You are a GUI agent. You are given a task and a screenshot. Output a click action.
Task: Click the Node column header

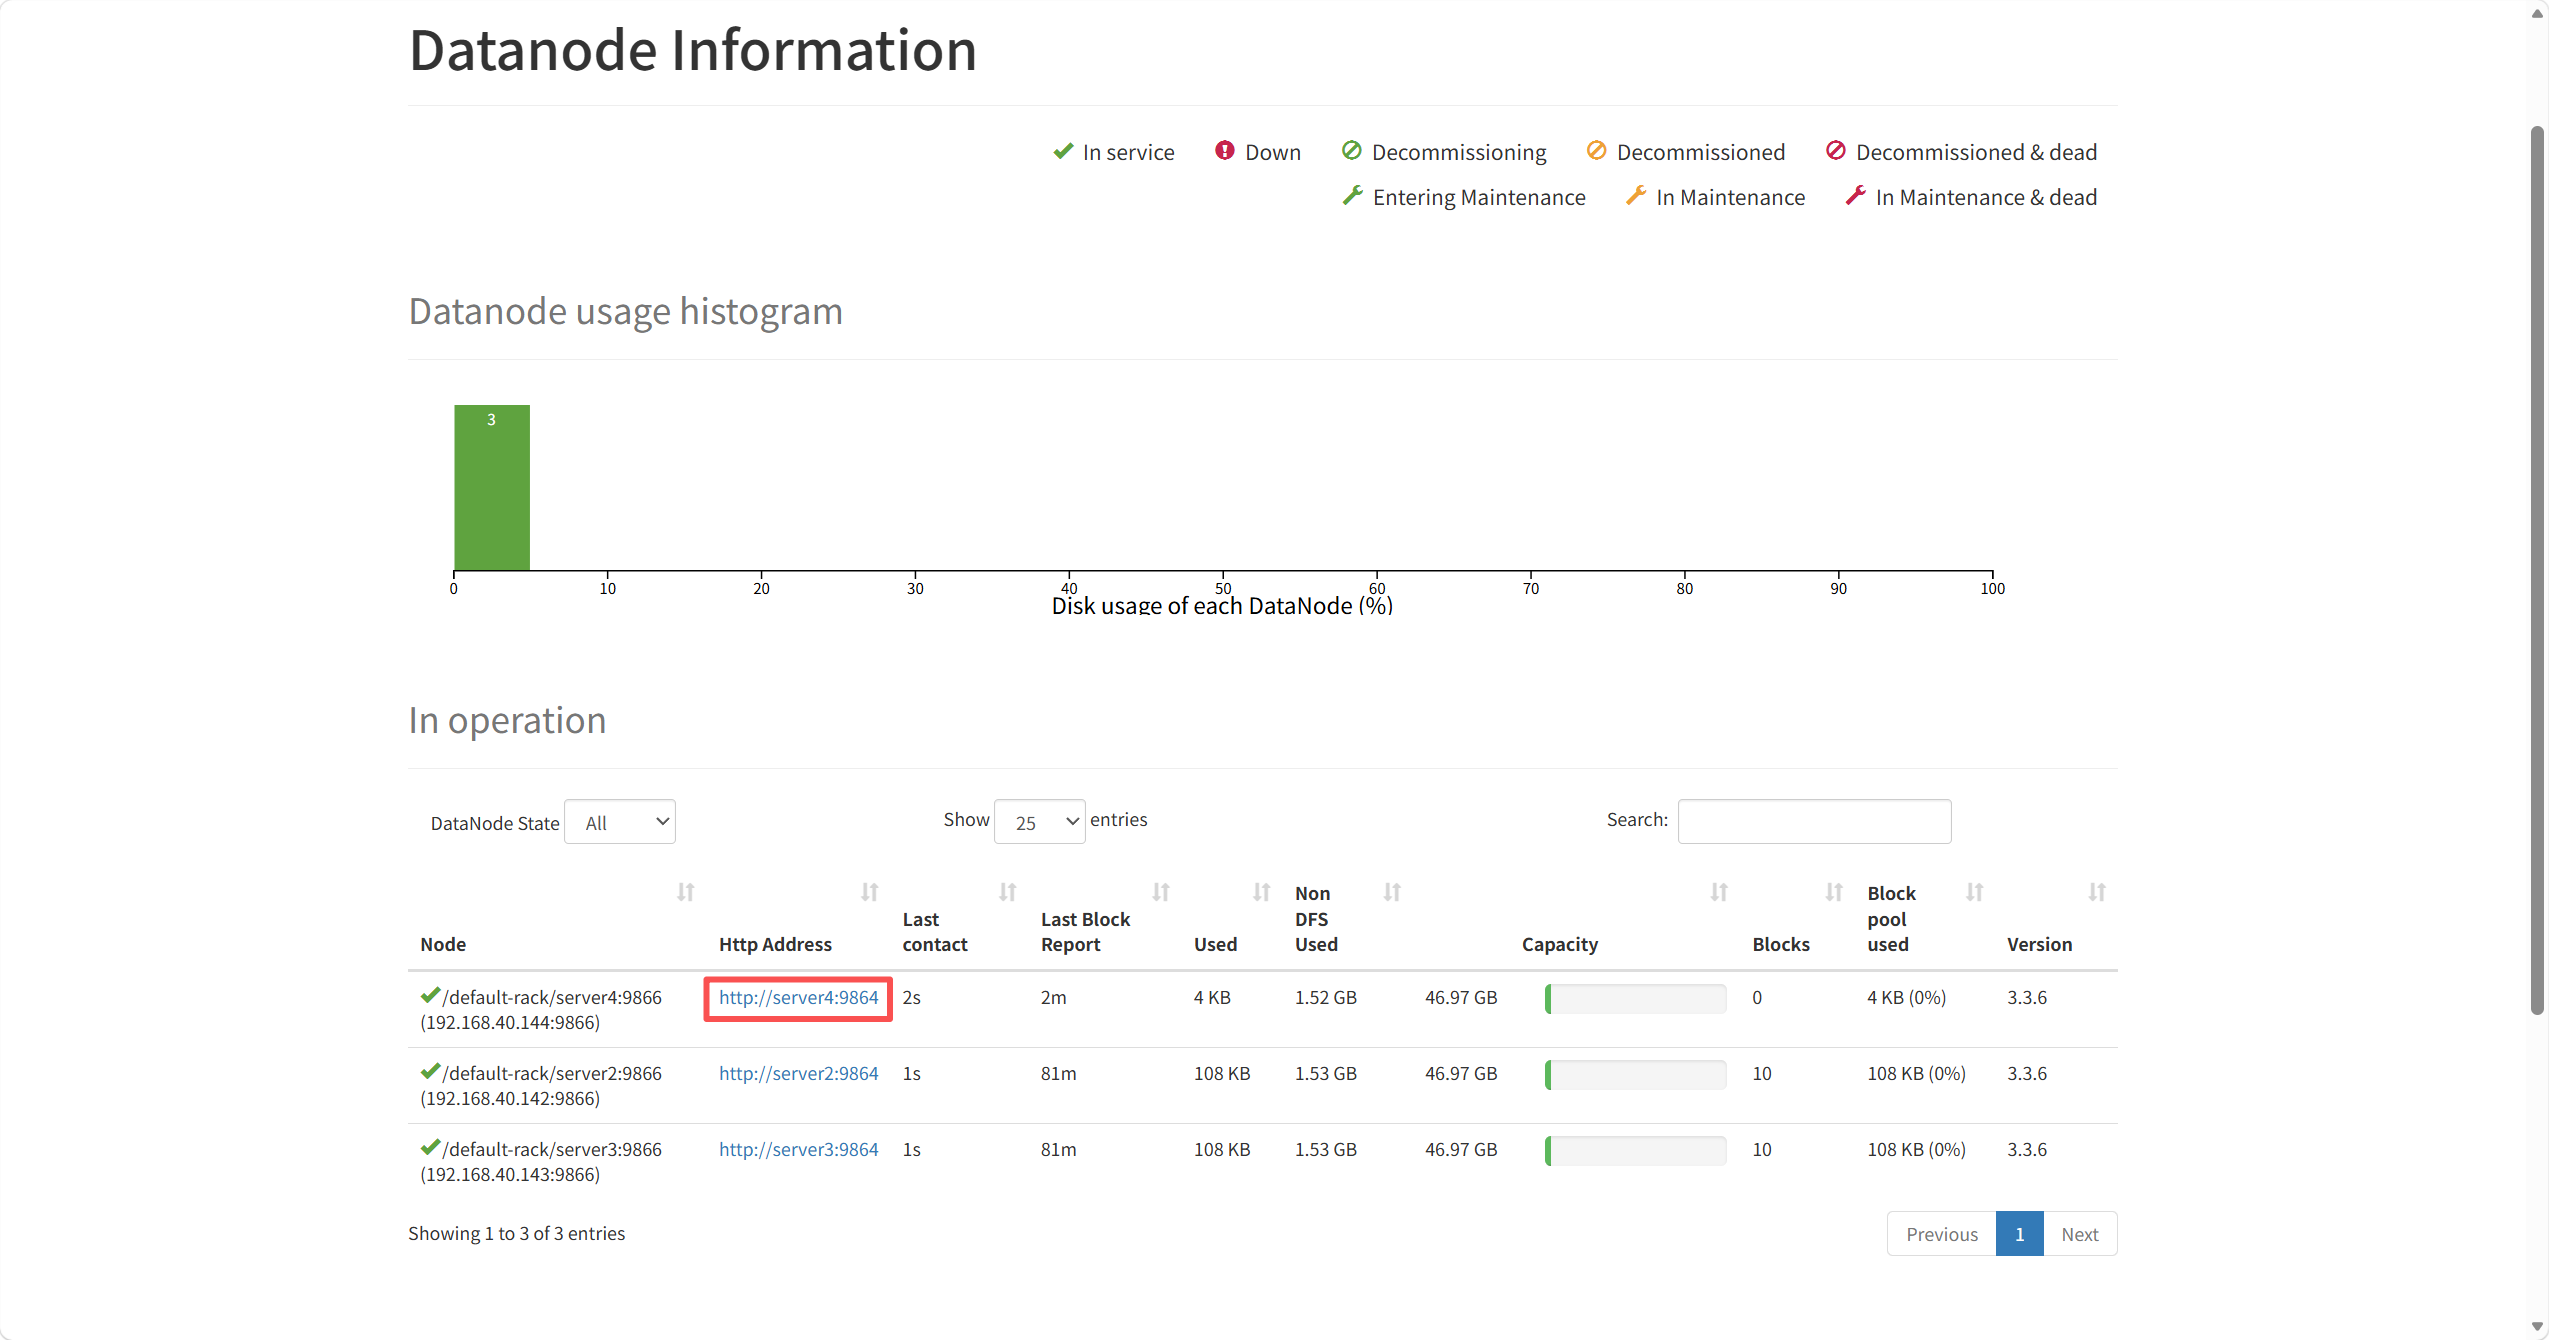click(x=443, y=944)
